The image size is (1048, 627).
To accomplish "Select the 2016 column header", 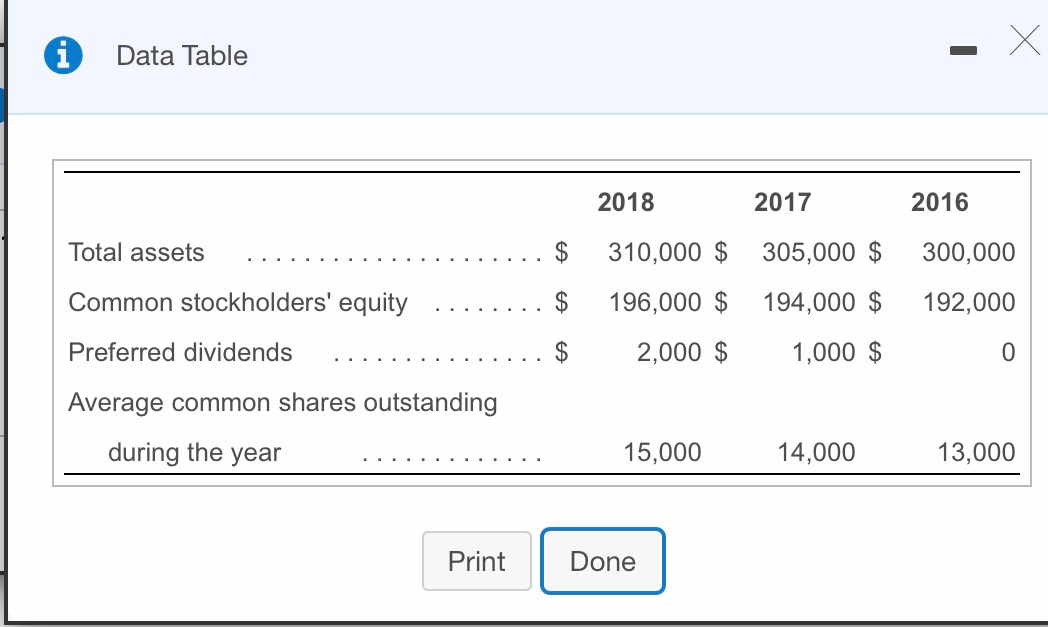I will tap(940, 202).
